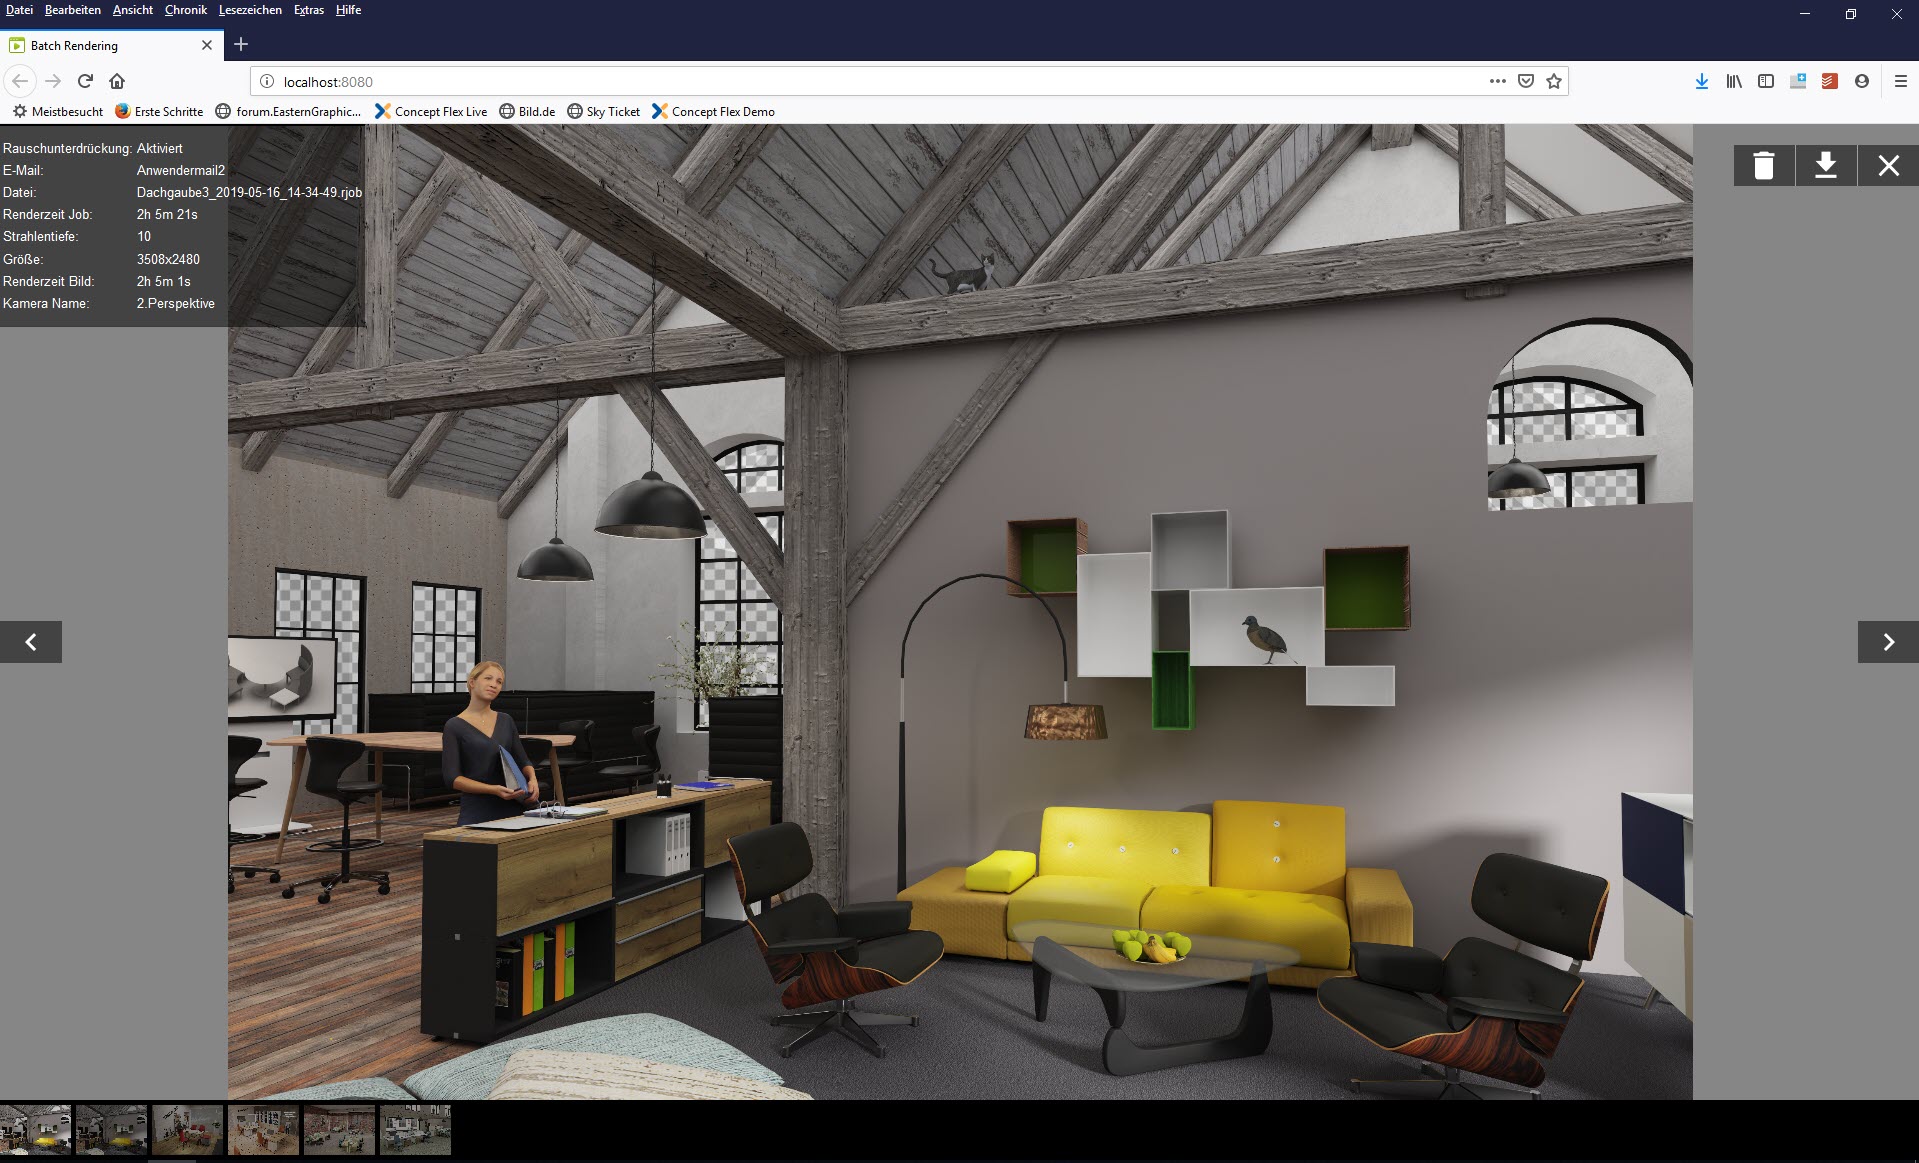Open the Extras menu
The image size is (1919, 1163).
[309, 10]
